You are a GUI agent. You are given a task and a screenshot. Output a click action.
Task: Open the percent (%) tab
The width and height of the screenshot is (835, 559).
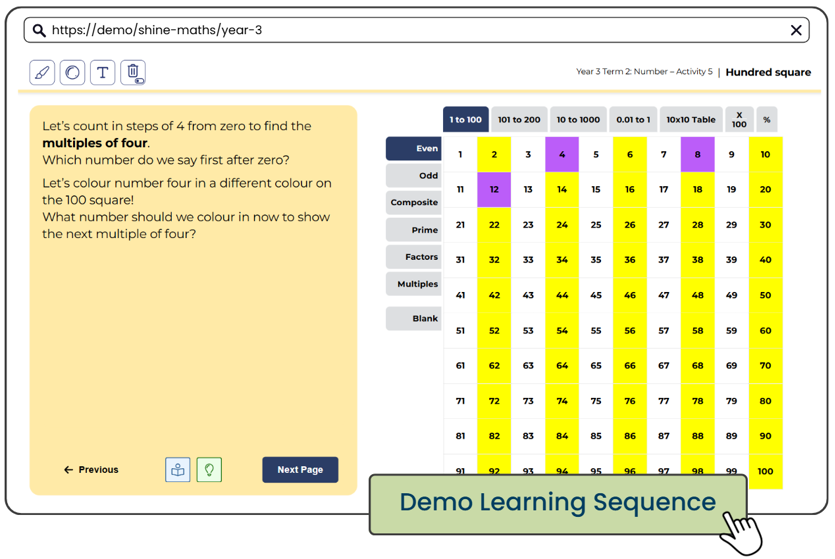tap(767, 120)
